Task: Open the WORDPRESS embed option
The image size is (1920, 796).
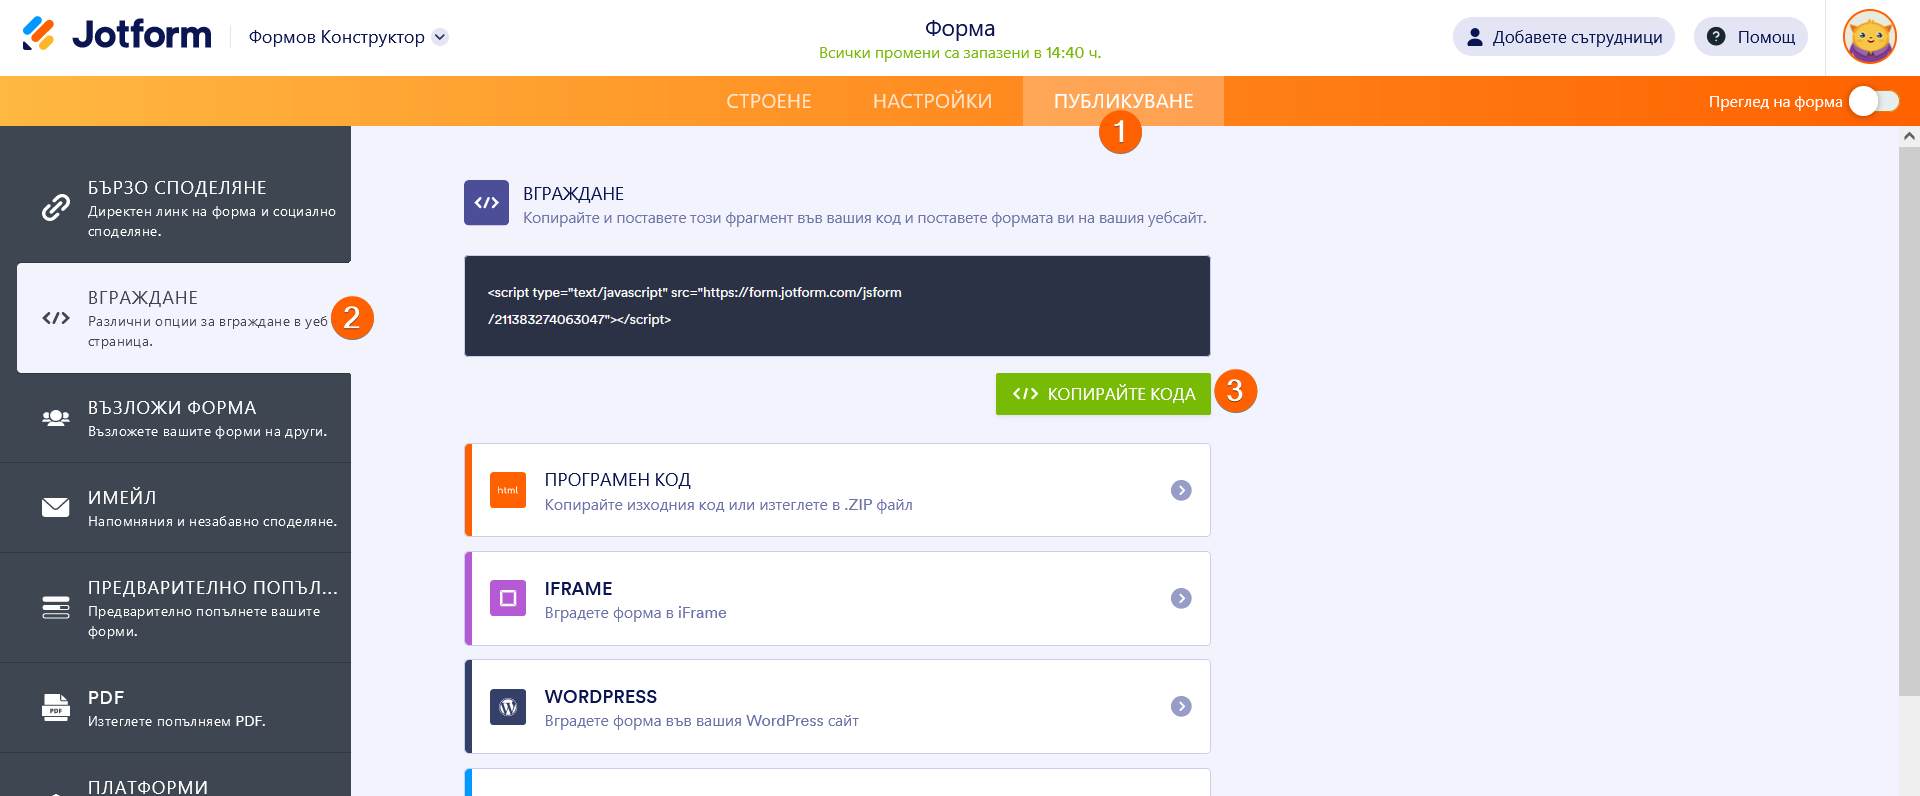Action: pos(838,706)
